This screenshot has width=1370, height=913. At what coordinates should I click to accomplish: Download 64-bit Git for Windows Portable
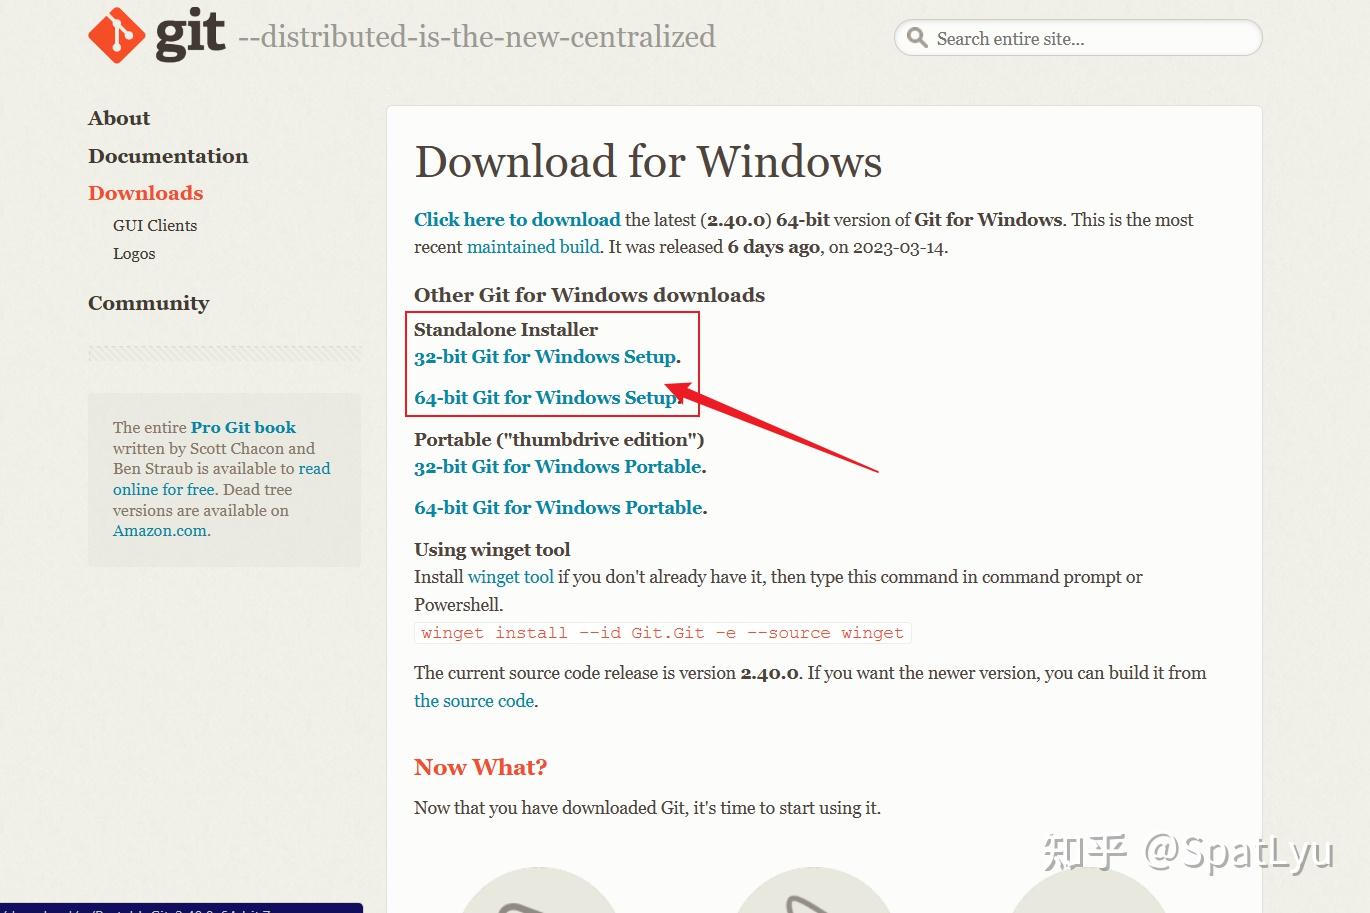point(557,507)
